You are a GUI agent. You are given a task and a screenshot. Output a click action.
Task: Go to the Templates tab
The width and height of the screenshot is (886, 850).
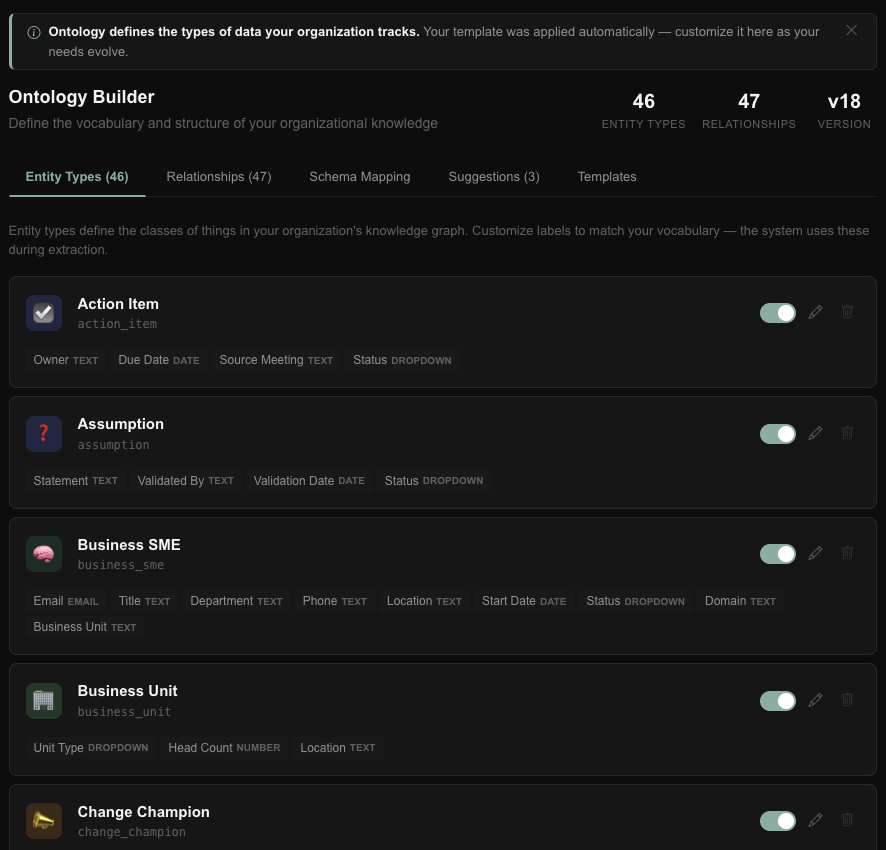coord(607,177)
